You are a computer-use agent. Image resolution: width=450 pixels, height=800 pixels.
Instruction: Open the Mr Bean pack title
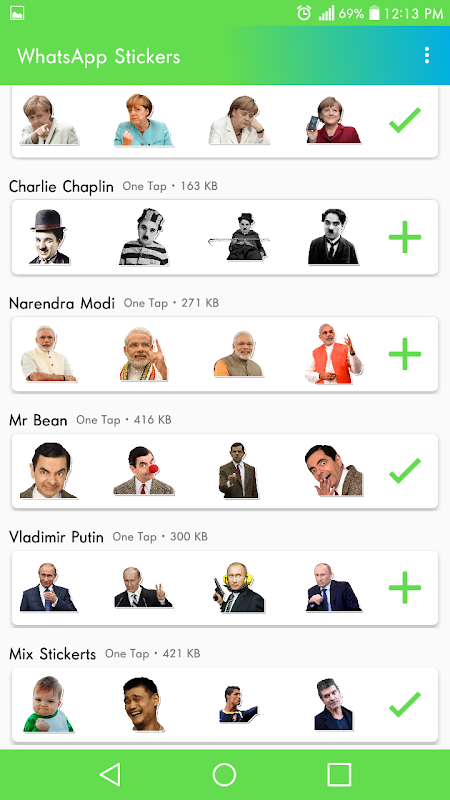coord(38,420)
